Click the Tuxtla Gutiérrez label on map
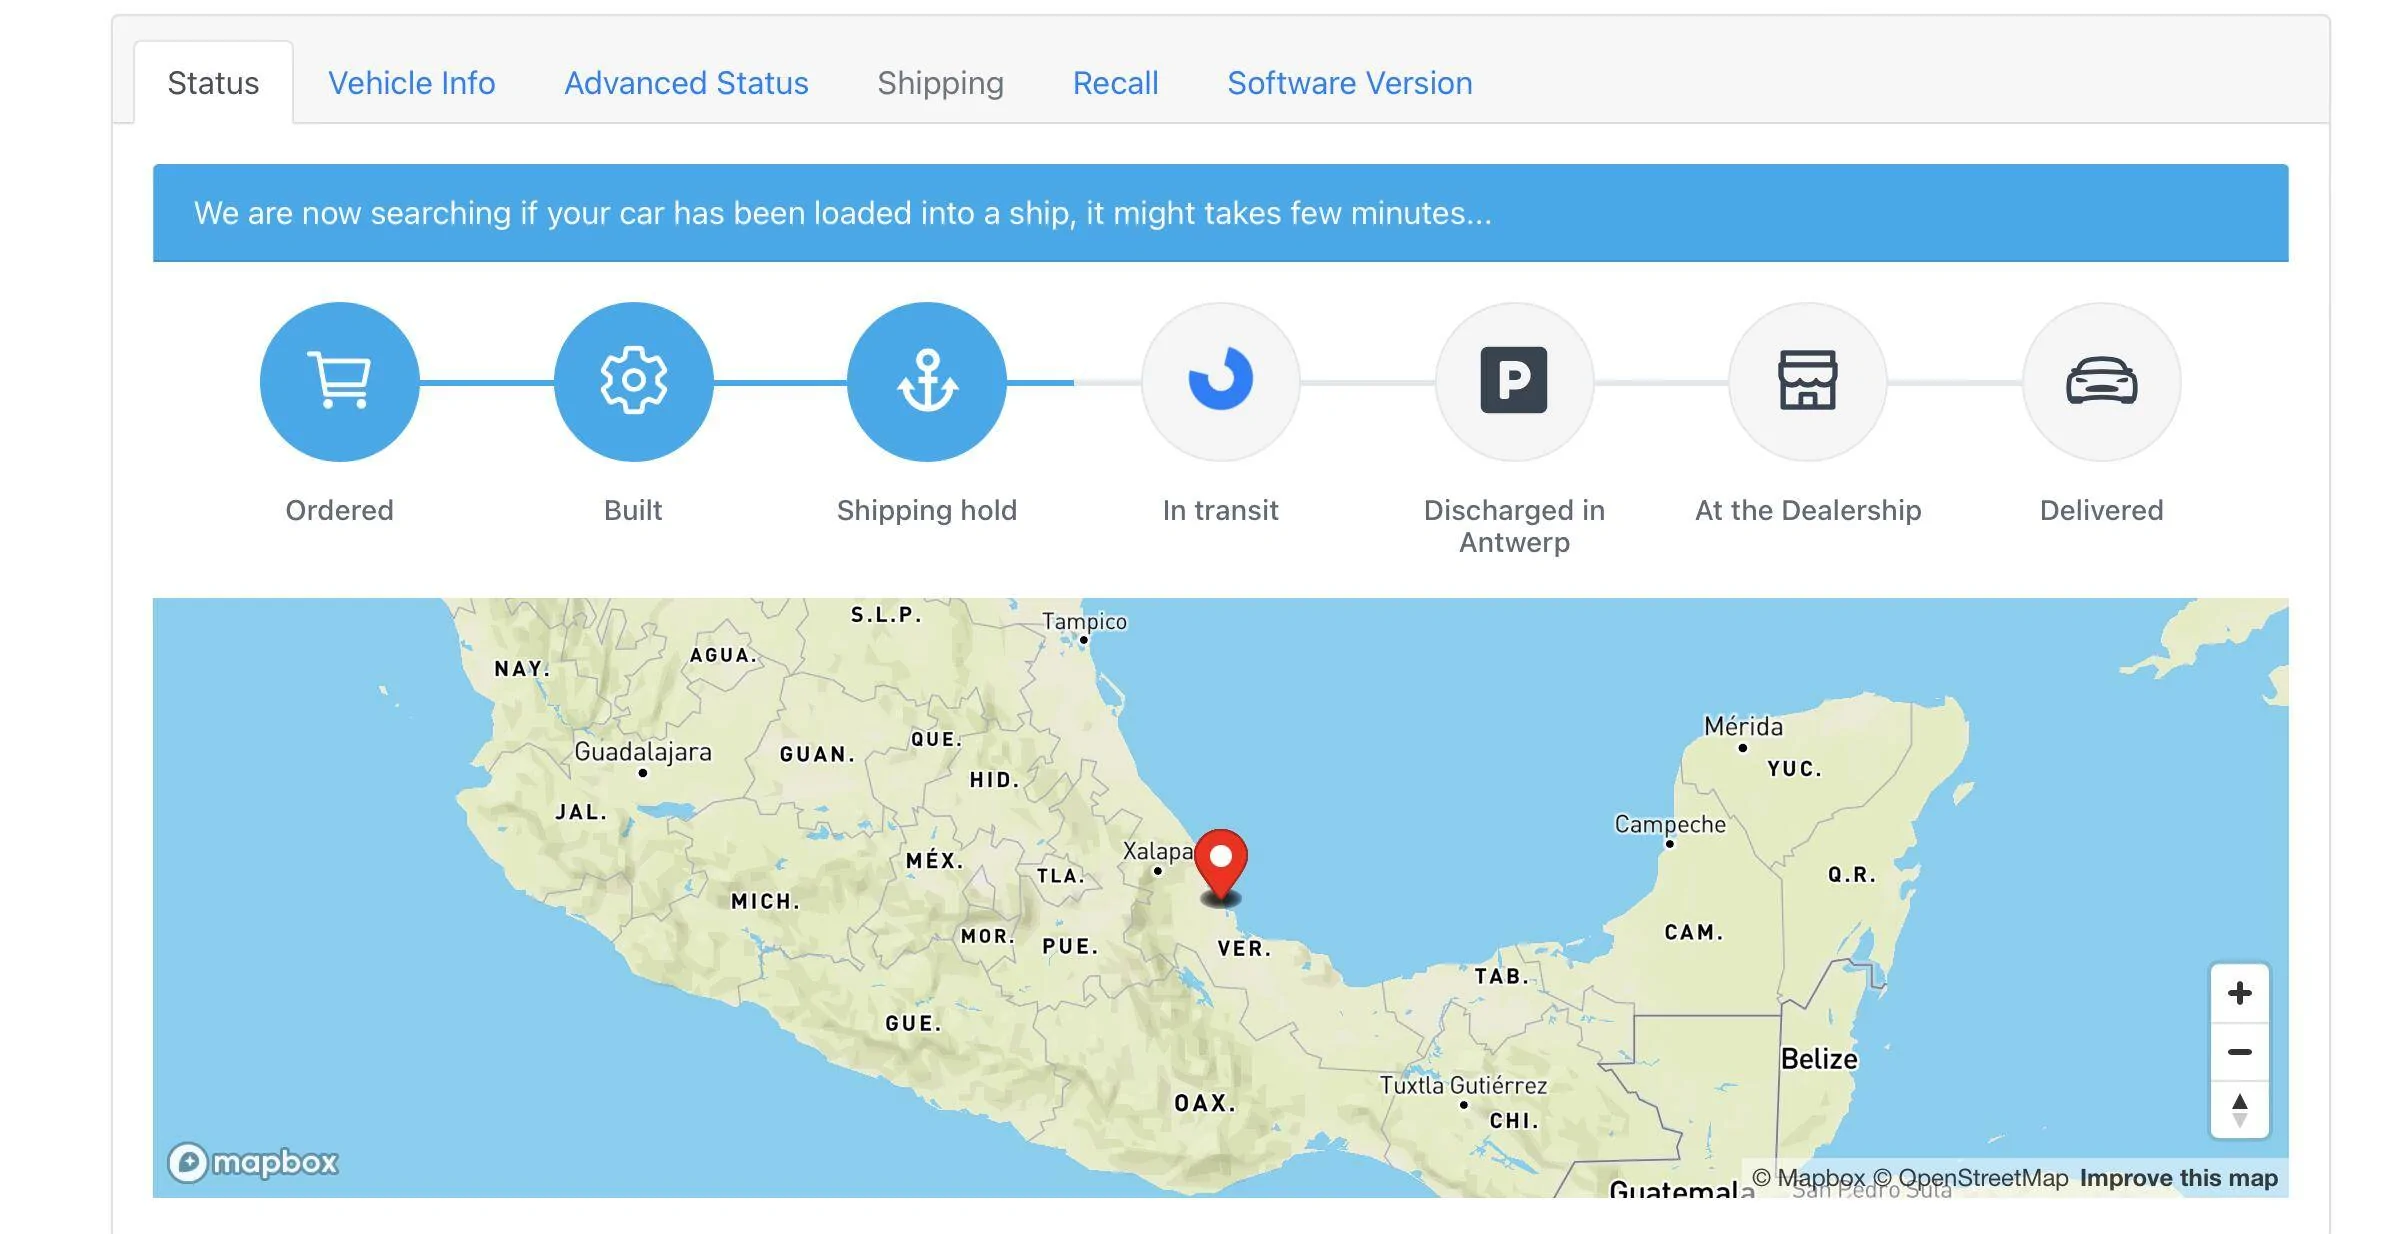 point(1463,1085)
